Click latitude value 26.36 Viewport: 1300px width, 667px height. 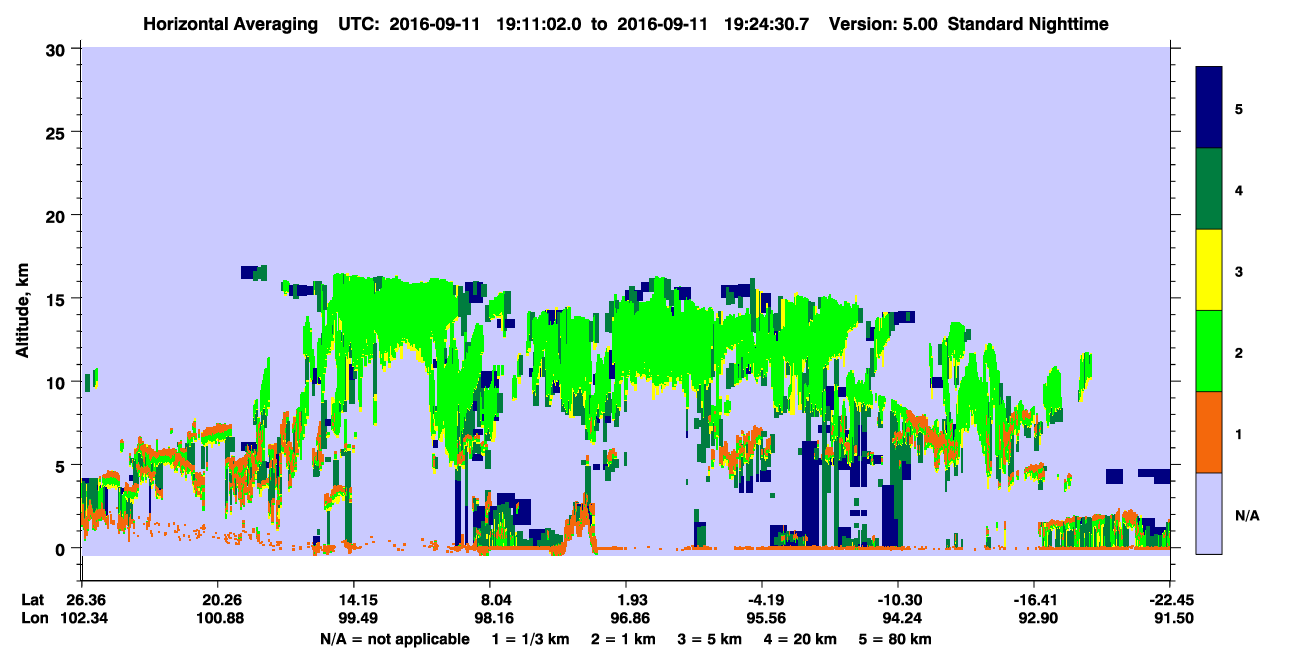(x=82, y=600)
